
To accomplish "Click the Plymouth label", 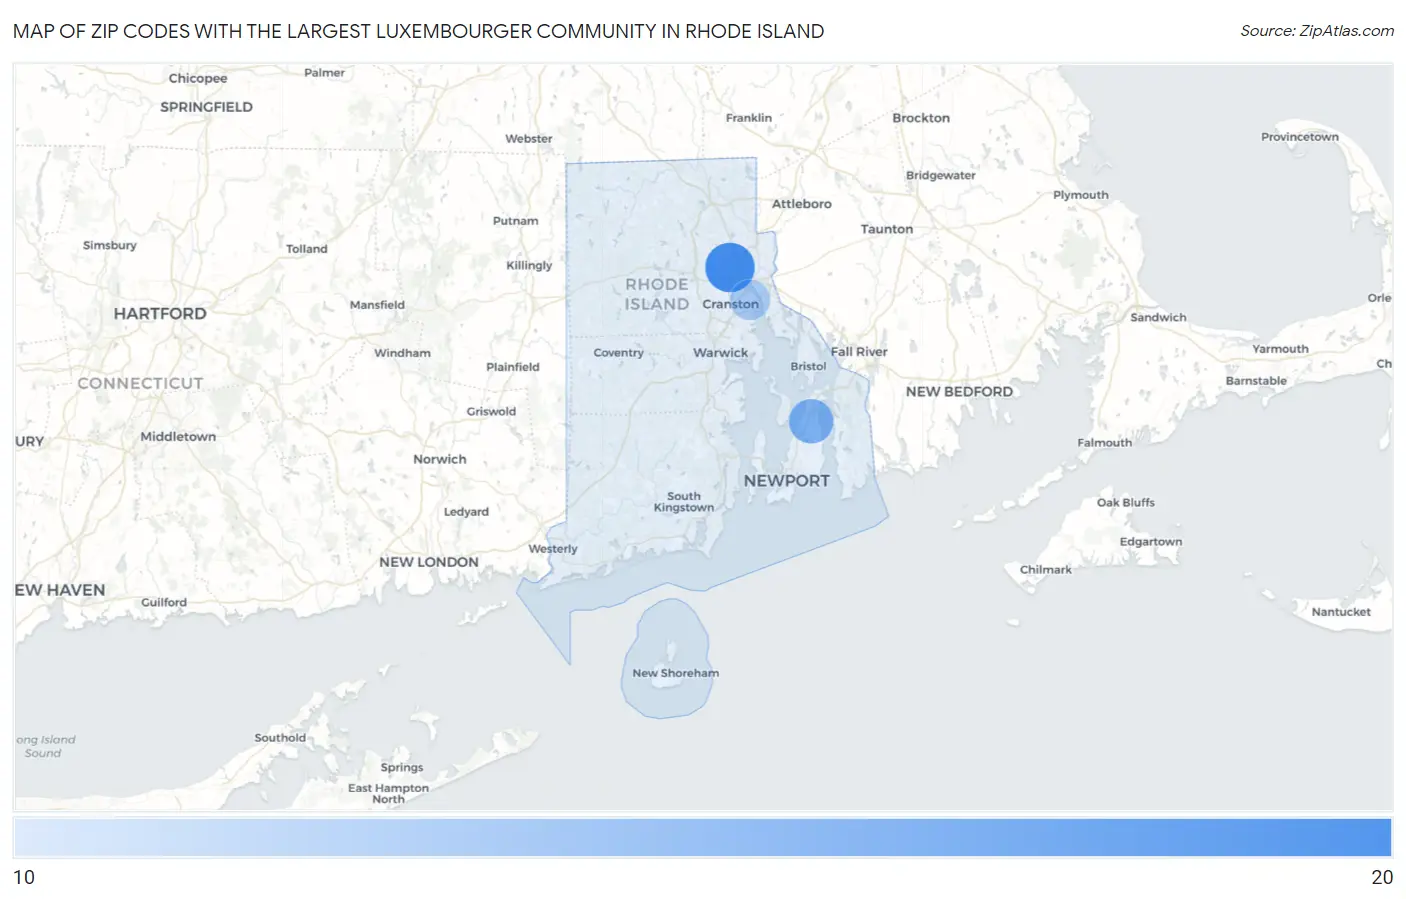I will 1081,195.
